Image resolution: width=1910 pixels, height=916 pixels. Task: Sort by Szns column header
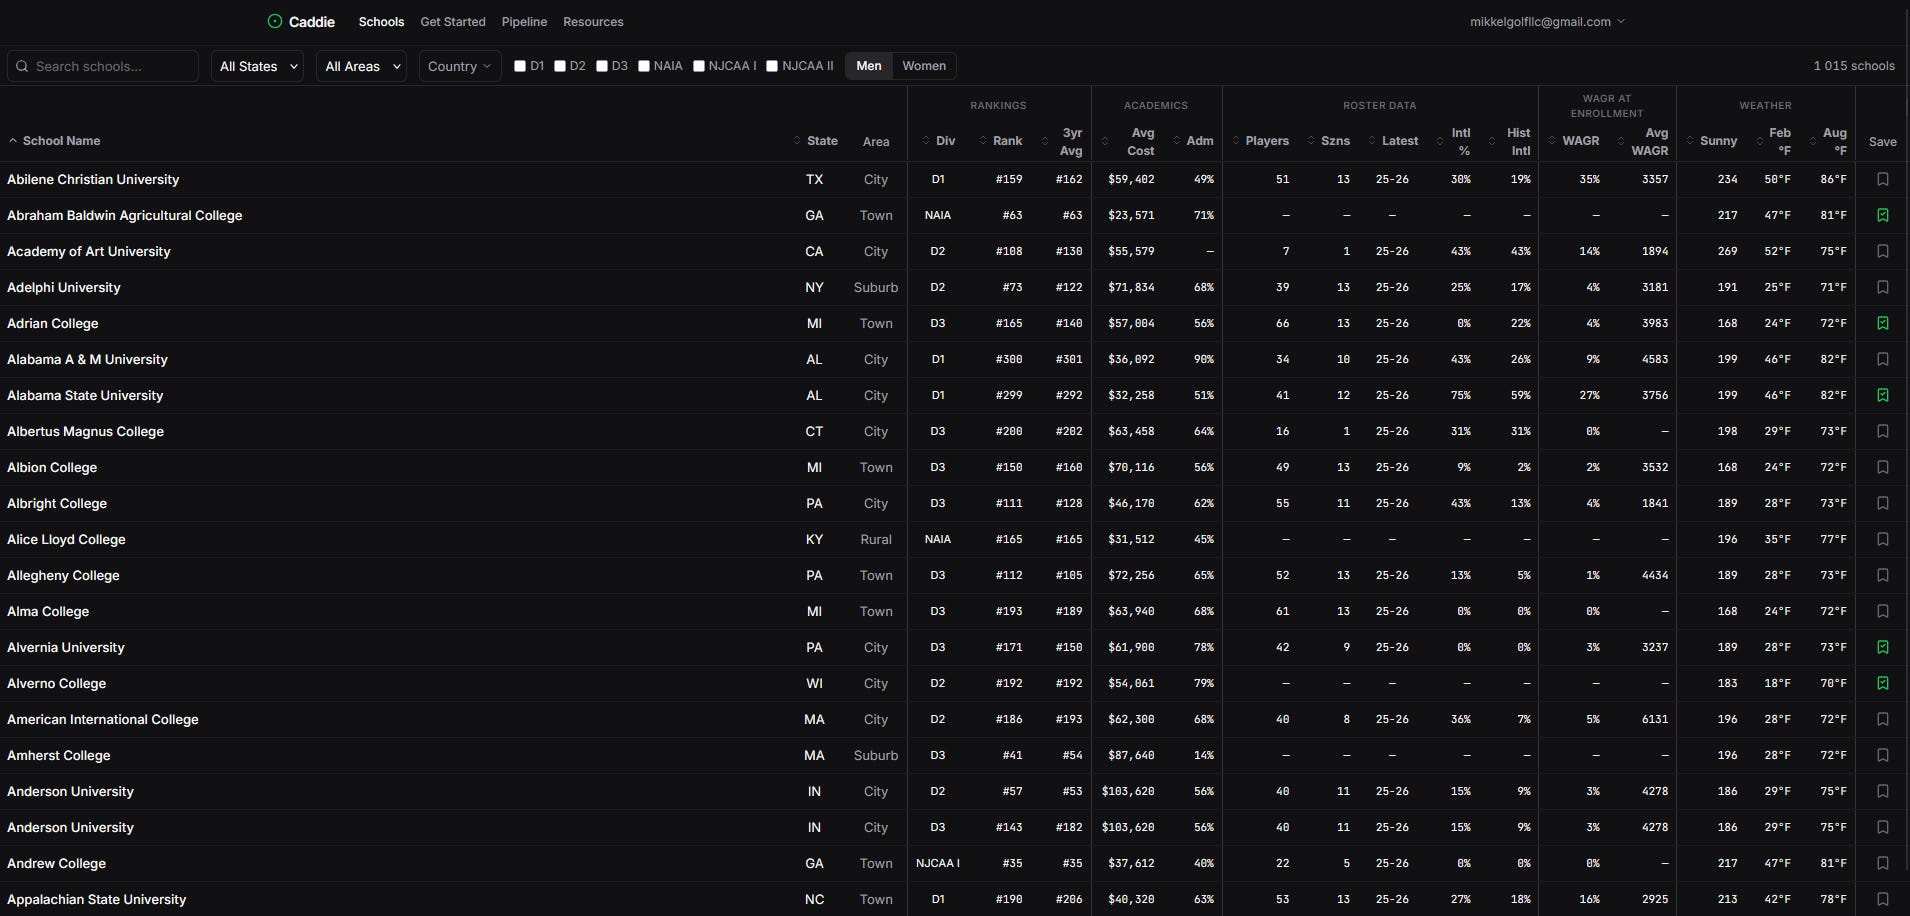pyautogui.click(x=1328, y=141)
